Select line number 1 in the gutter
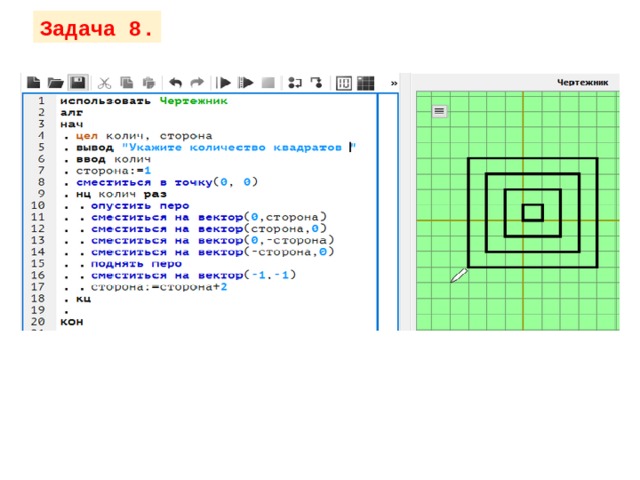This screenshot has width=640, height=480. (x=41, y=100)
